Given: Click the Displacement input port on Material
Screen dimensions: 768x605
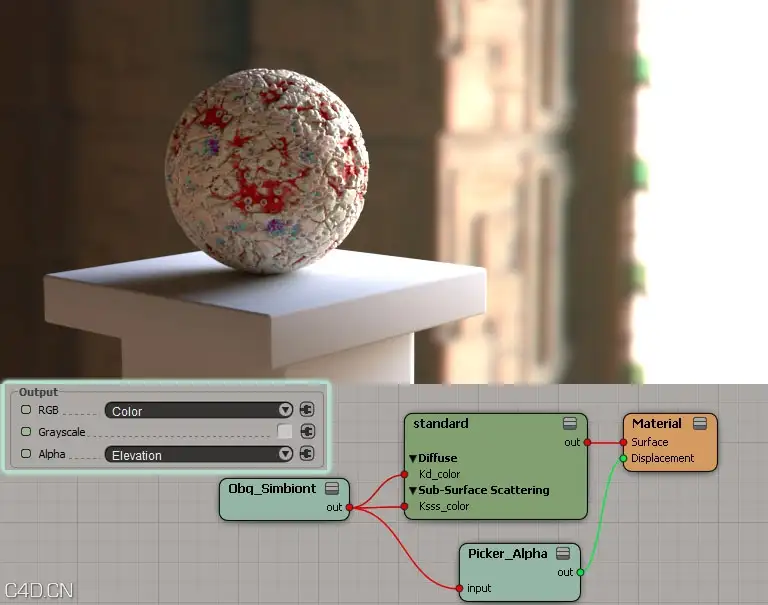Looking at the screenshot, I should (624, 459).
